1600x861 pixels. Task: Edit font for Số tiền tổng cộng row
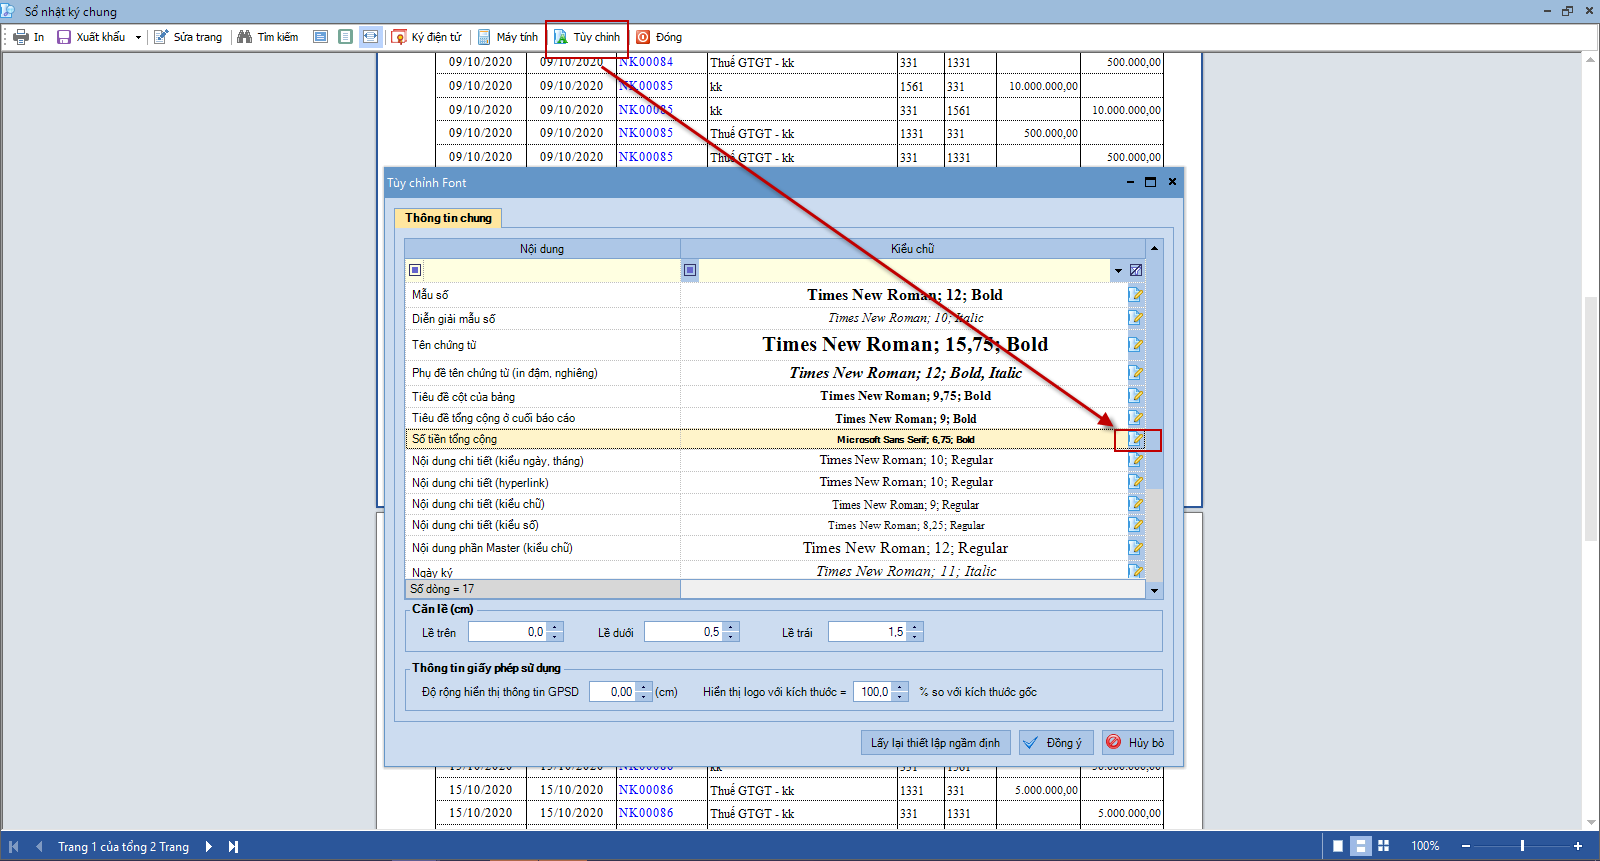(1136, 439)
